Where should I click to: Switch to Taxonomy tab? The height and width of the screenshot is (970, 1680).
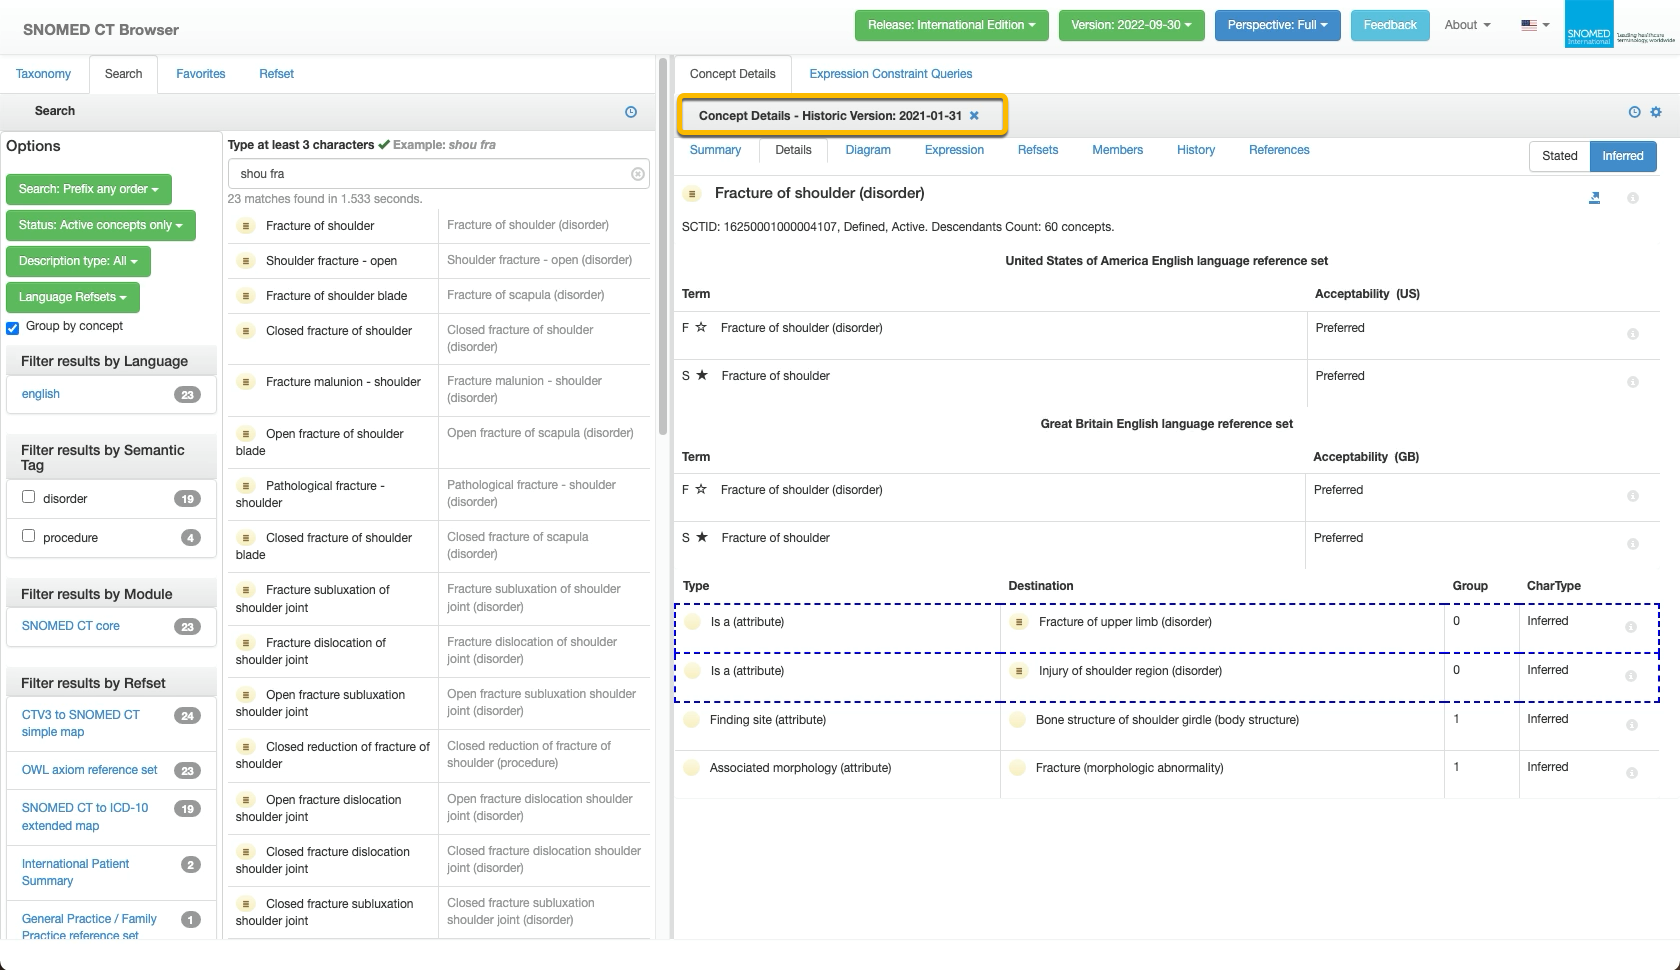coord(43,74)
